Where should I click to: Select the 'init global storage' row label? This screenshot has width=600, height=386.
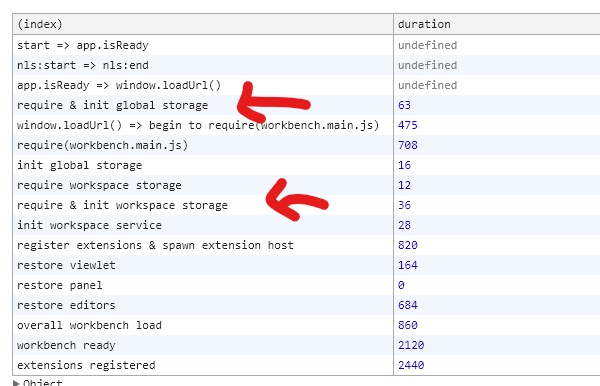(79, 165)
